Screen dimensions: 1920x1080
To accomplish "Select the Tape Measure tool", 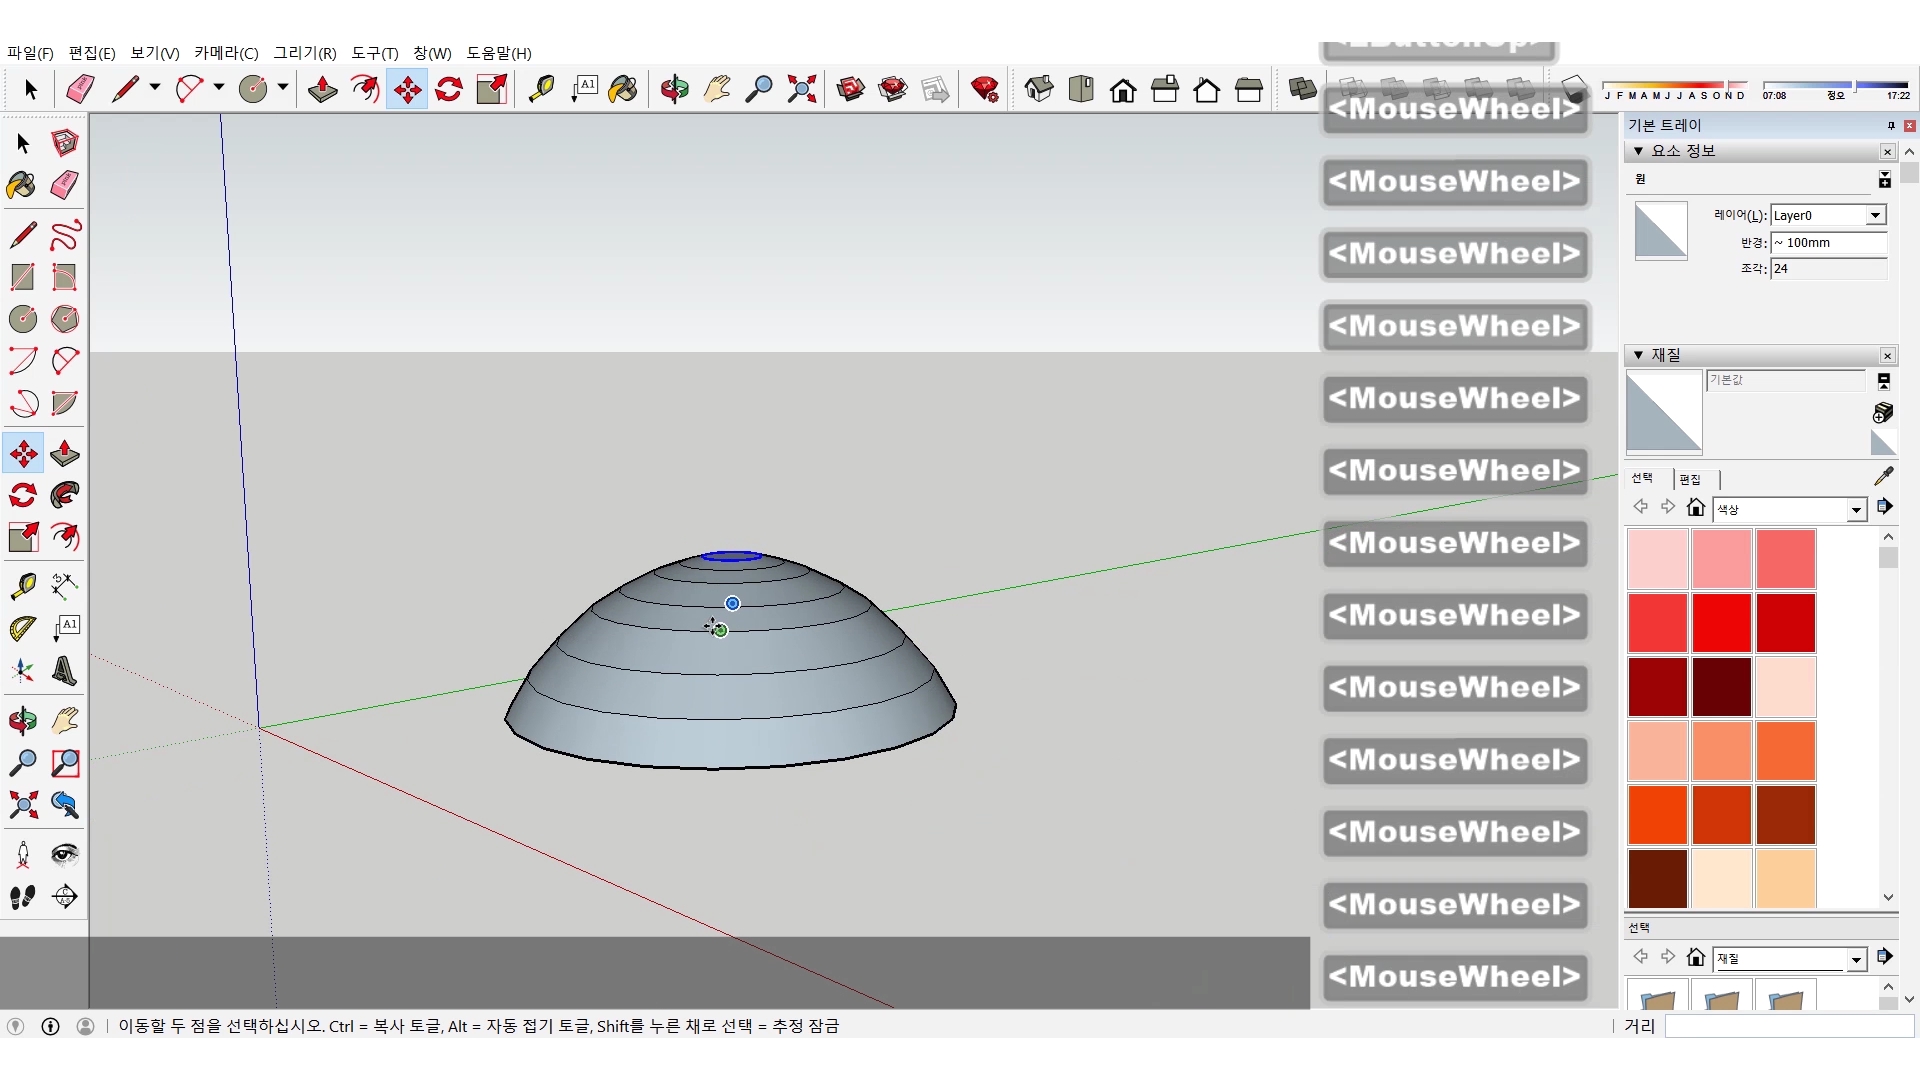I will tap(23, 585).
